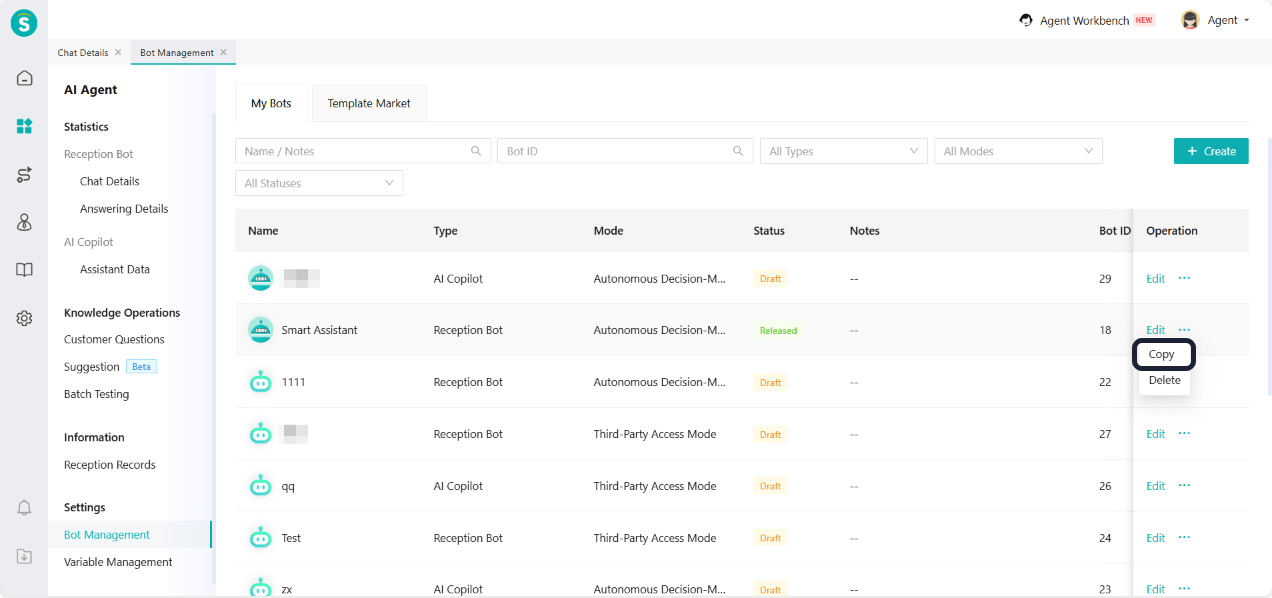Click the home icon in left sidebar
Image resolution: width=1272 pixels, height=598 pixels.
tap(24, 78)
